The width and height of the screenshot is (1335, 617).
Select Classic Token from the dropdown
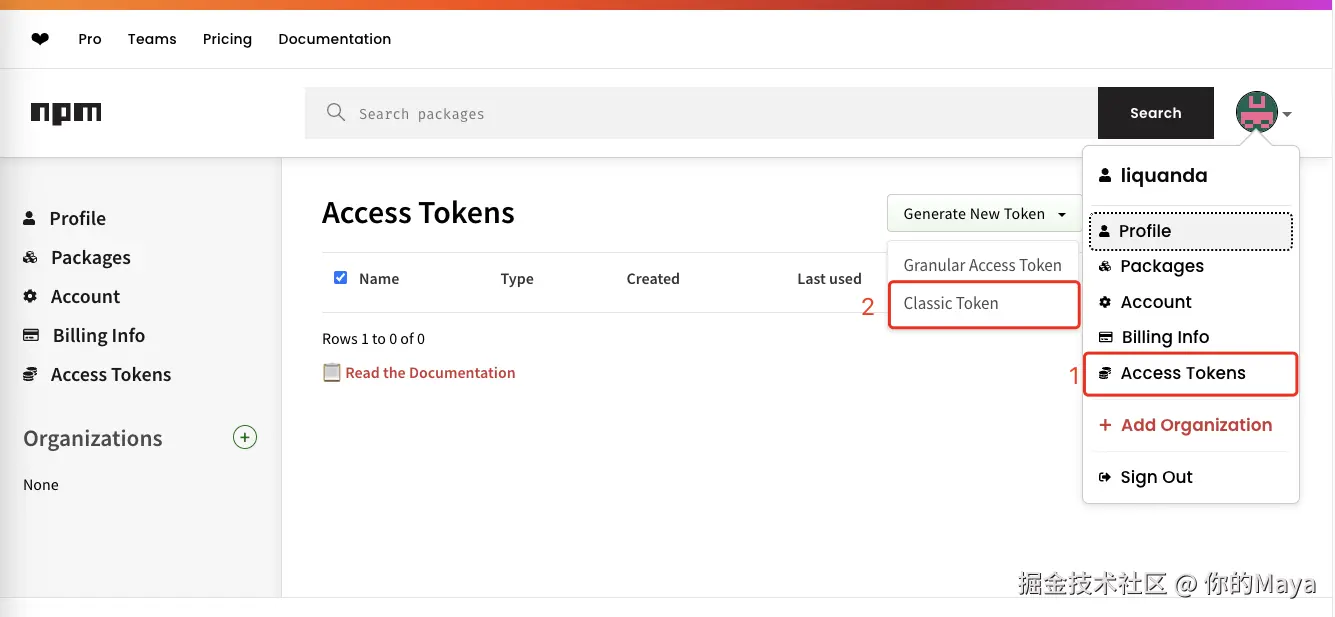click(951, 304)
